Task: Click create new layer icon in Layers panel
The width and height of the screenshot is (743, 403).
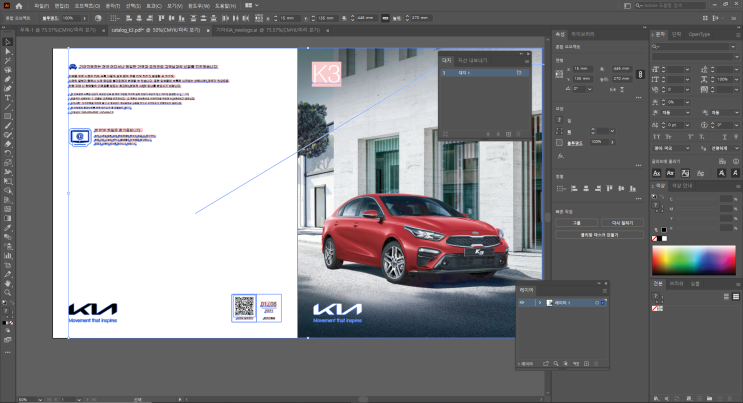Action: 586,364
